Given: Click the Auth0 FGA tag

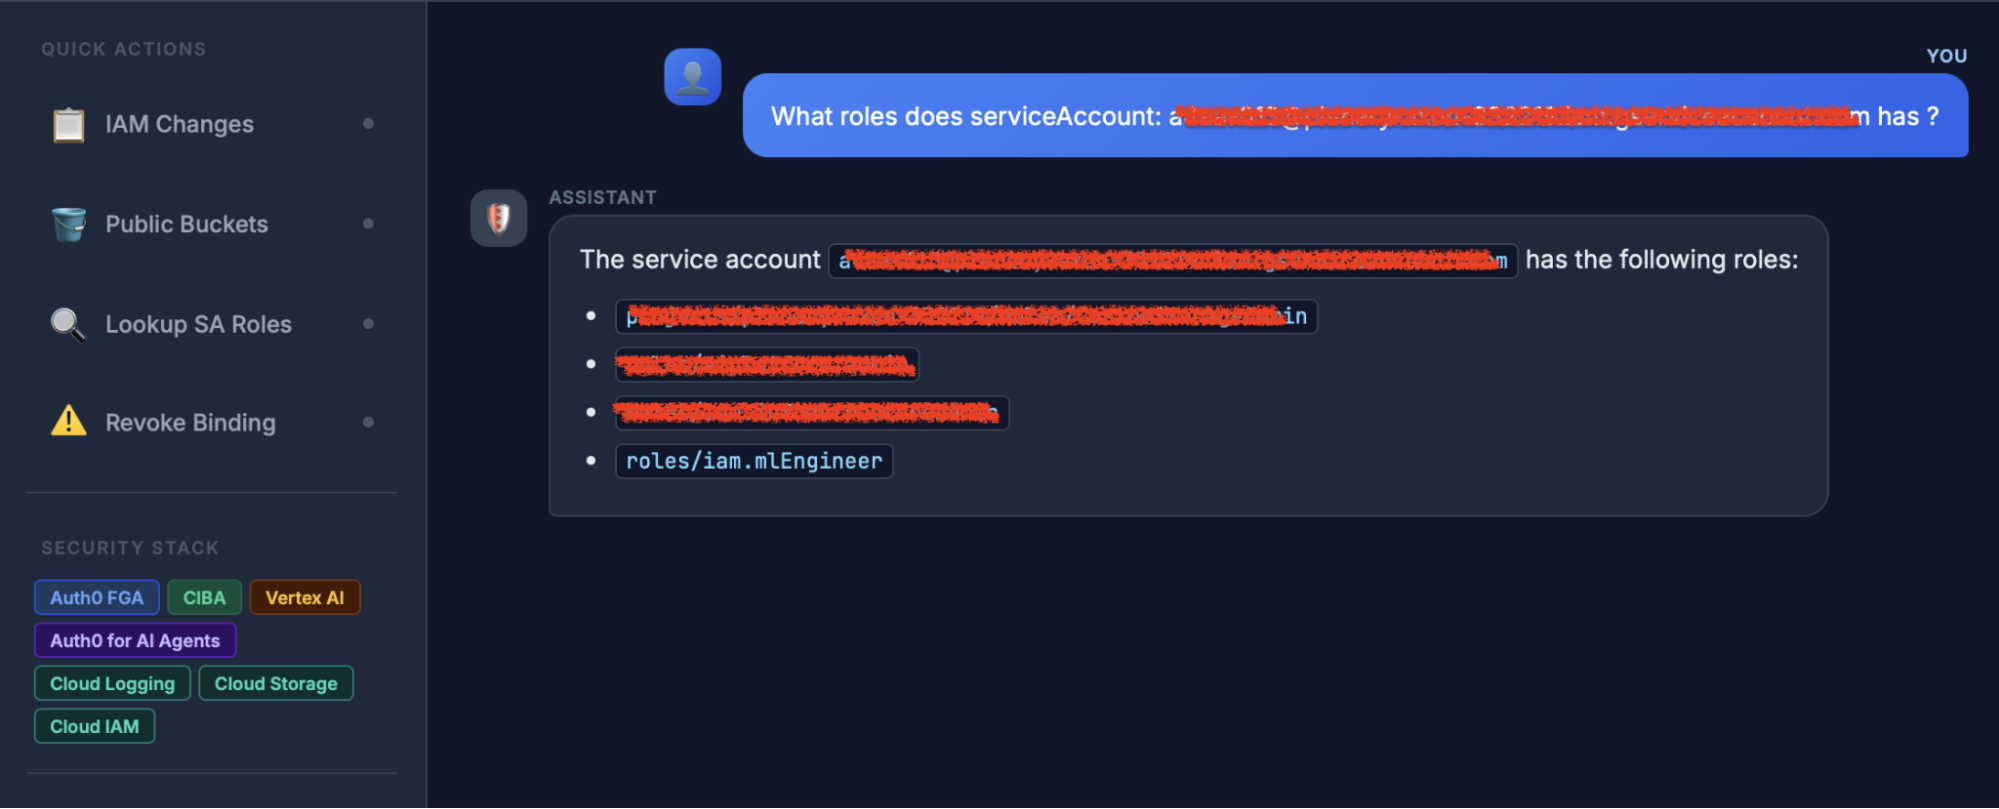Looking at the screenshot, I should 96,597.
